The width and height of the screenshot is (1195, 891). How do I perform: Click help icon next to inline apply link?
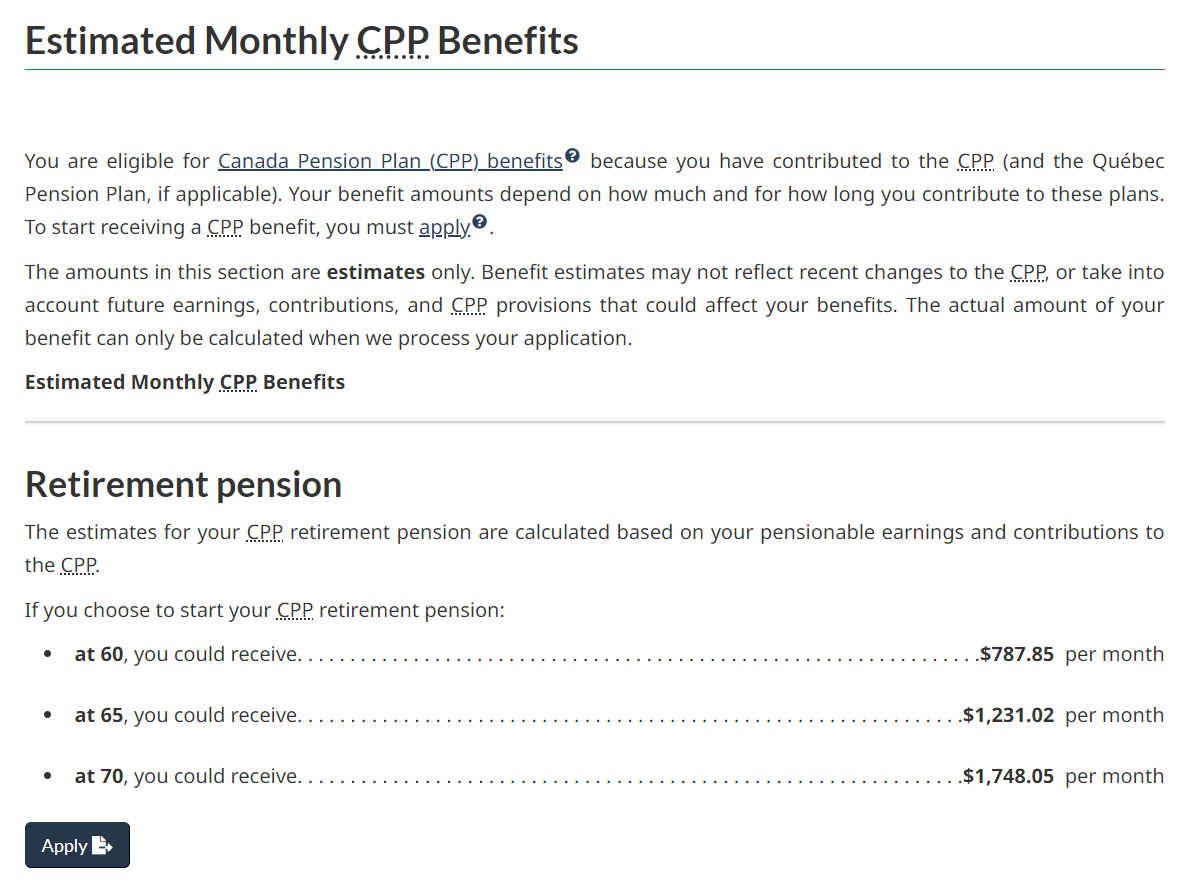tap(480, 222)
